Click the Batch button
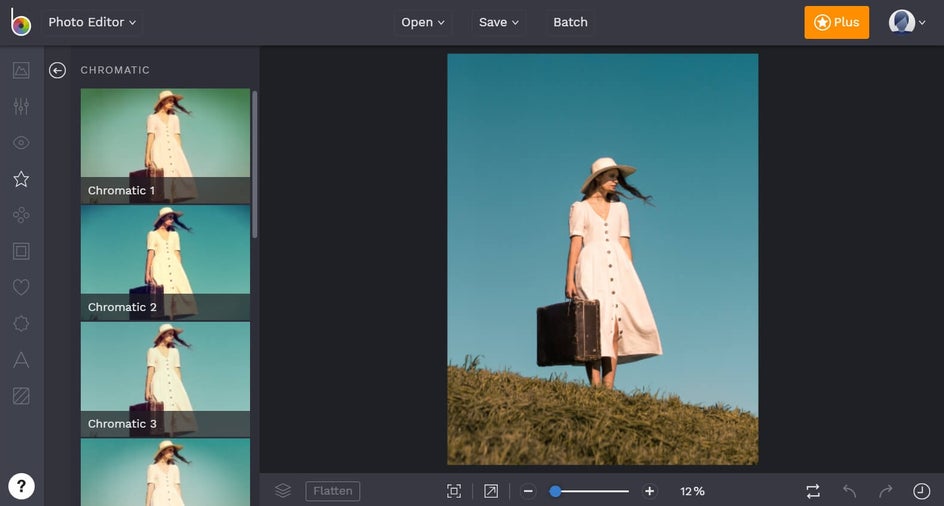This screenshot has width=944, height=506. pyautogui.click(x=570, y=22)
